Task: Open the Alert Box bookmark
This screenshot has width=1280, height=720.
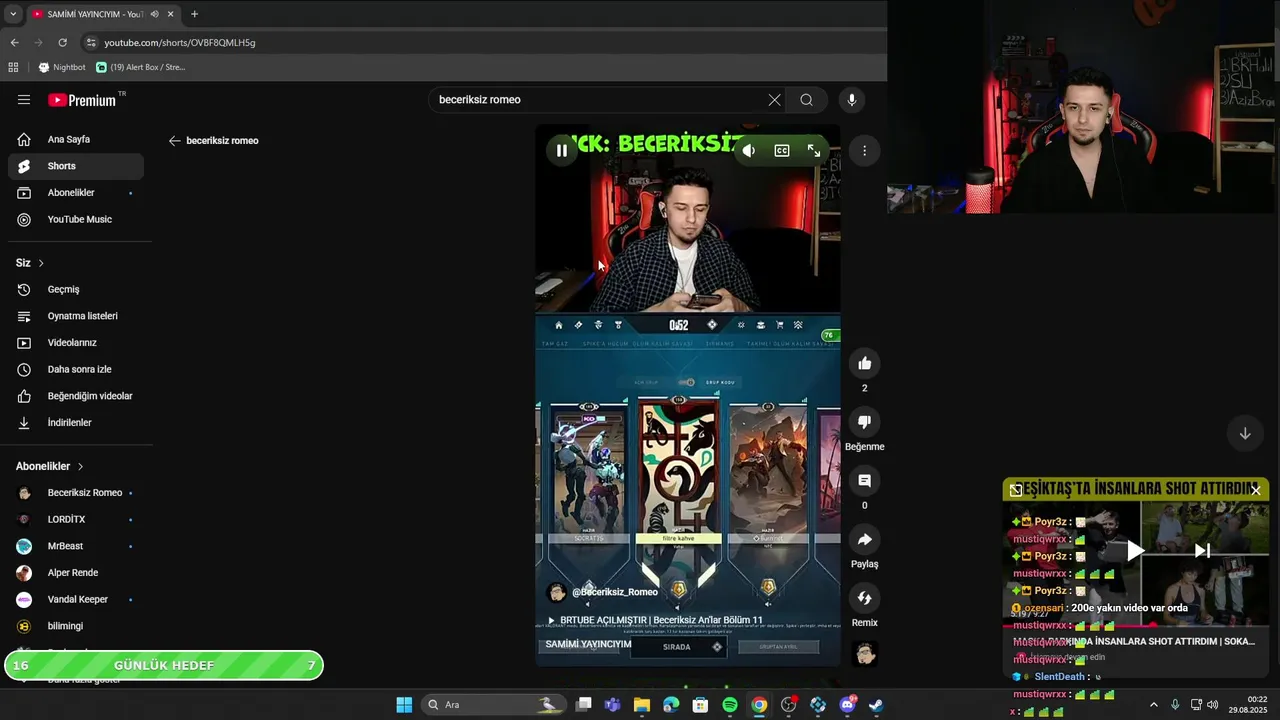Action: point(141,68)
